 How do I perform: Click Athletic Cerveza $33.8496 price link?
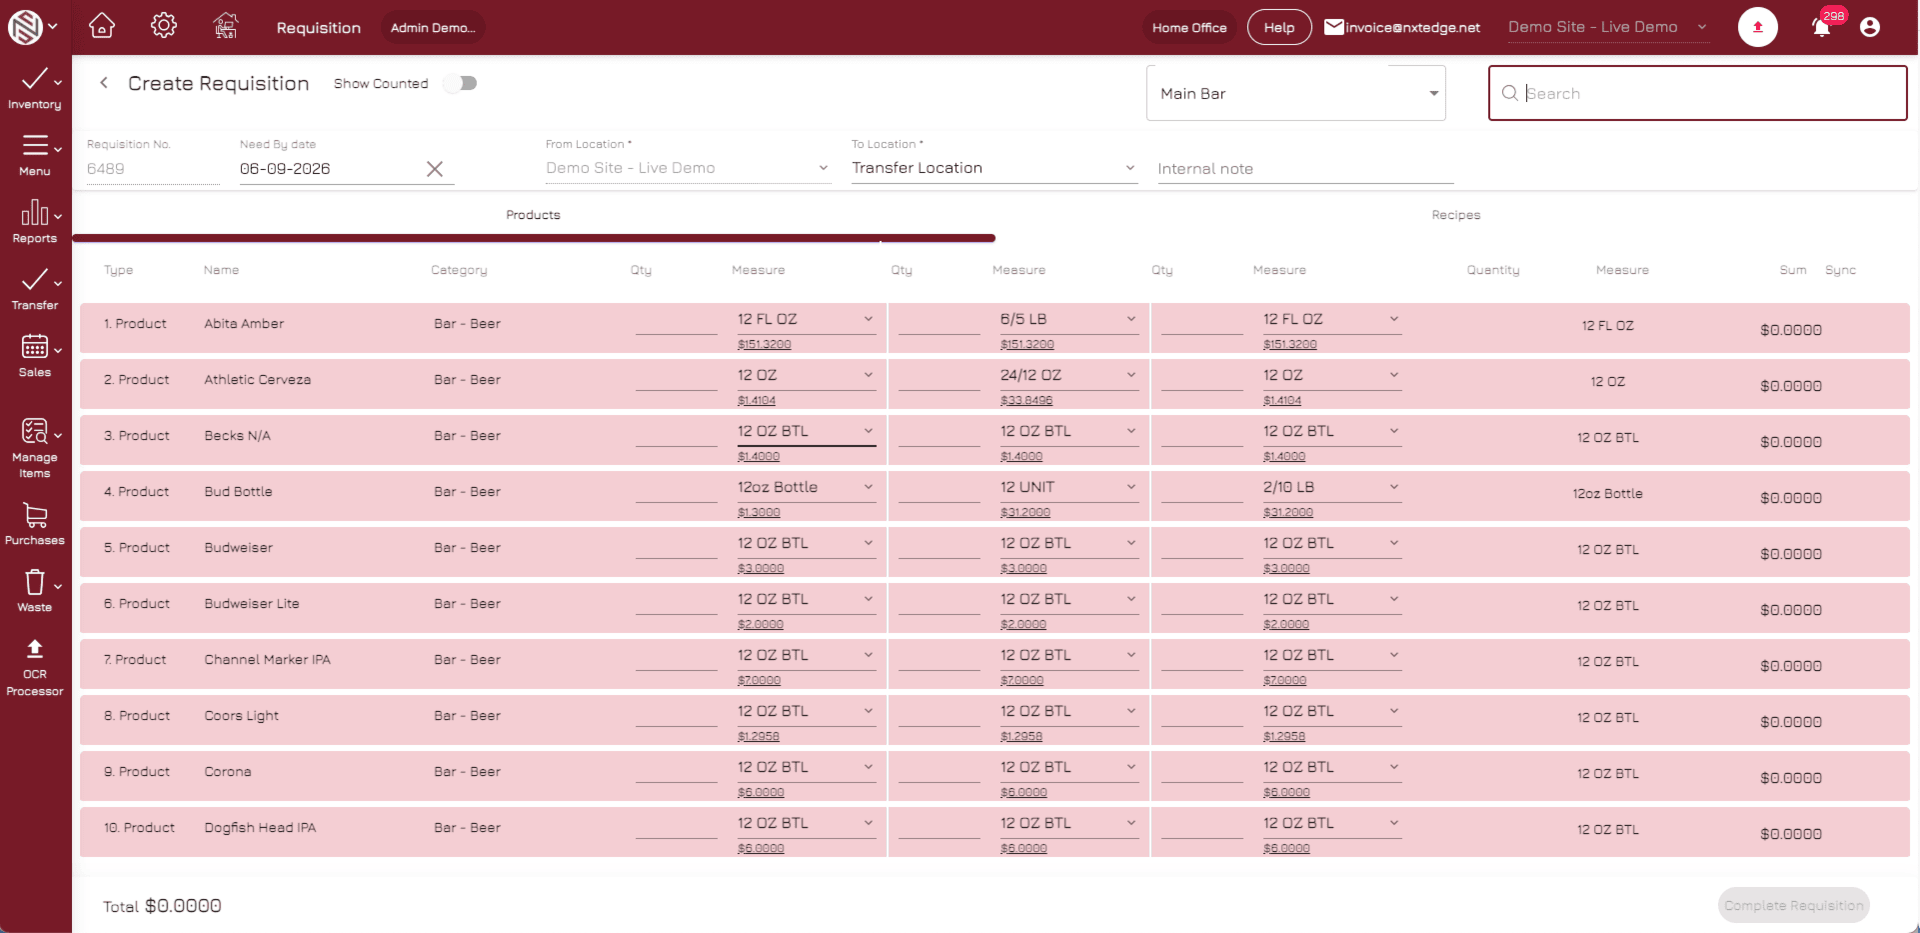tap(1026, 400)
